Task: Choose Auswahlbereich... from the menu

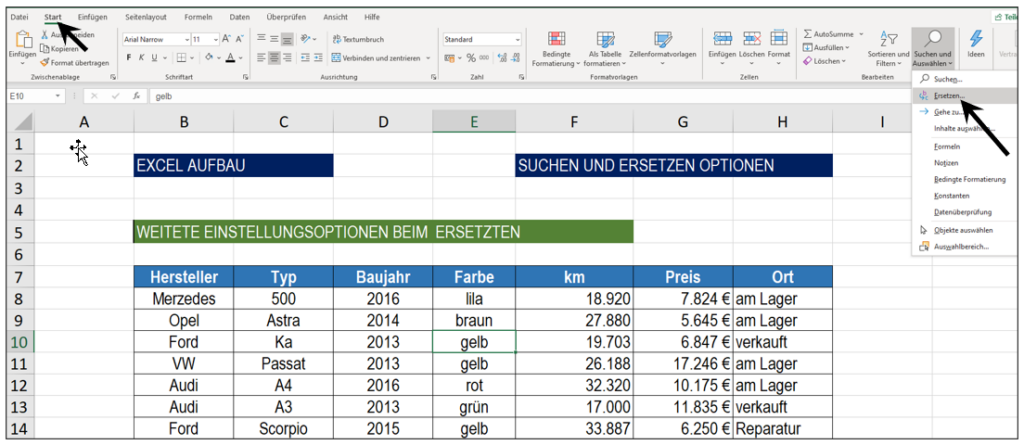Action: [963, 246]
